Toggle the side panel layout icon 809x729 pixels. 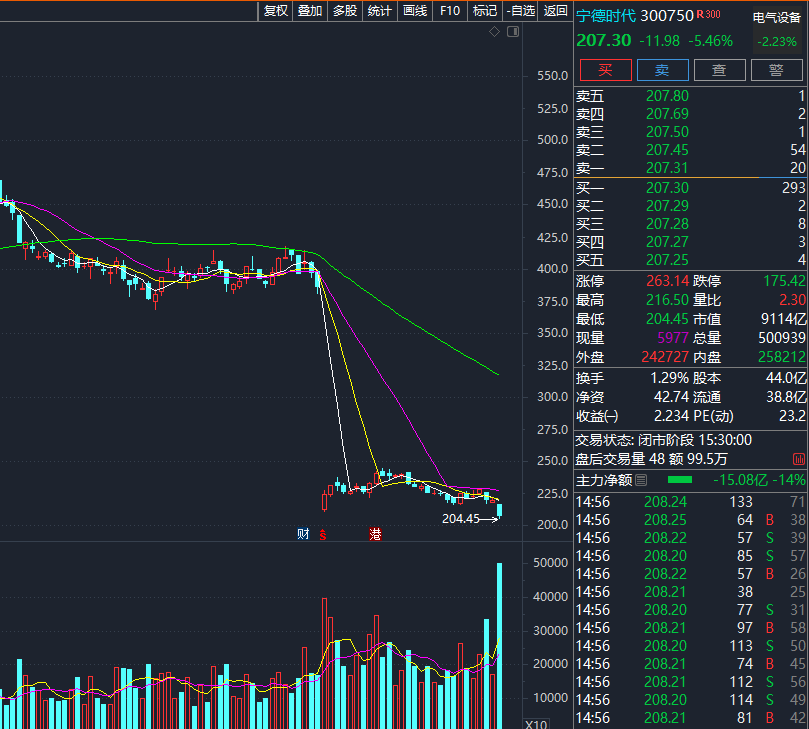513,32
